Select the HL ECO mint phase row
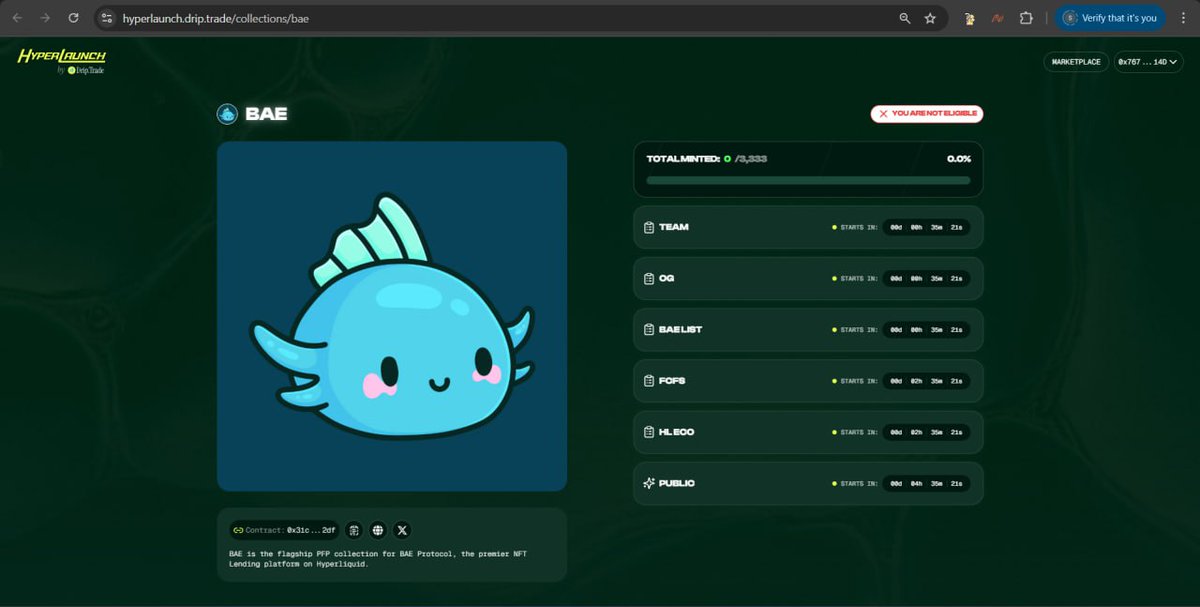The image size is (1200, 607). [x=808, y=432]
